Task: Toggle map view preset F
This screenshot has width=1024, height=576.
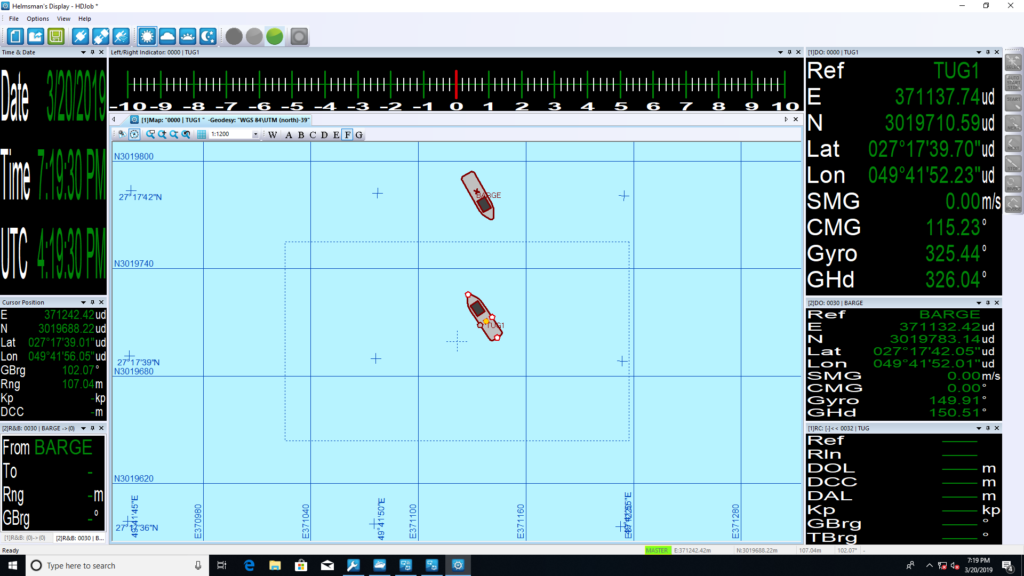Action: [347, 135]
